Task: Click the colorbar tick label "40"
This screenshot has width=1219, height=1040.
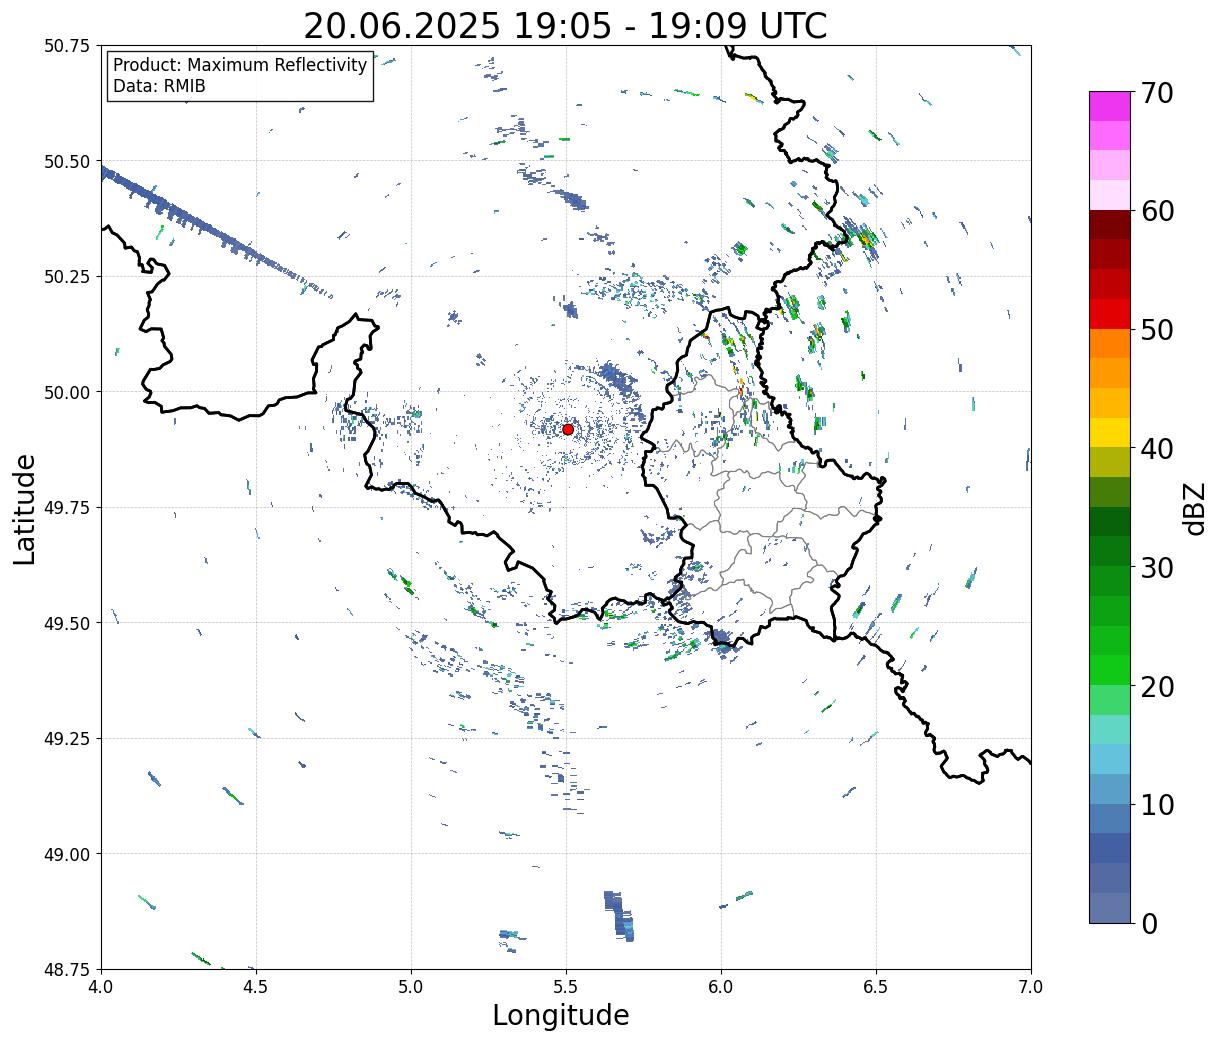Action: coord(1157,449)
